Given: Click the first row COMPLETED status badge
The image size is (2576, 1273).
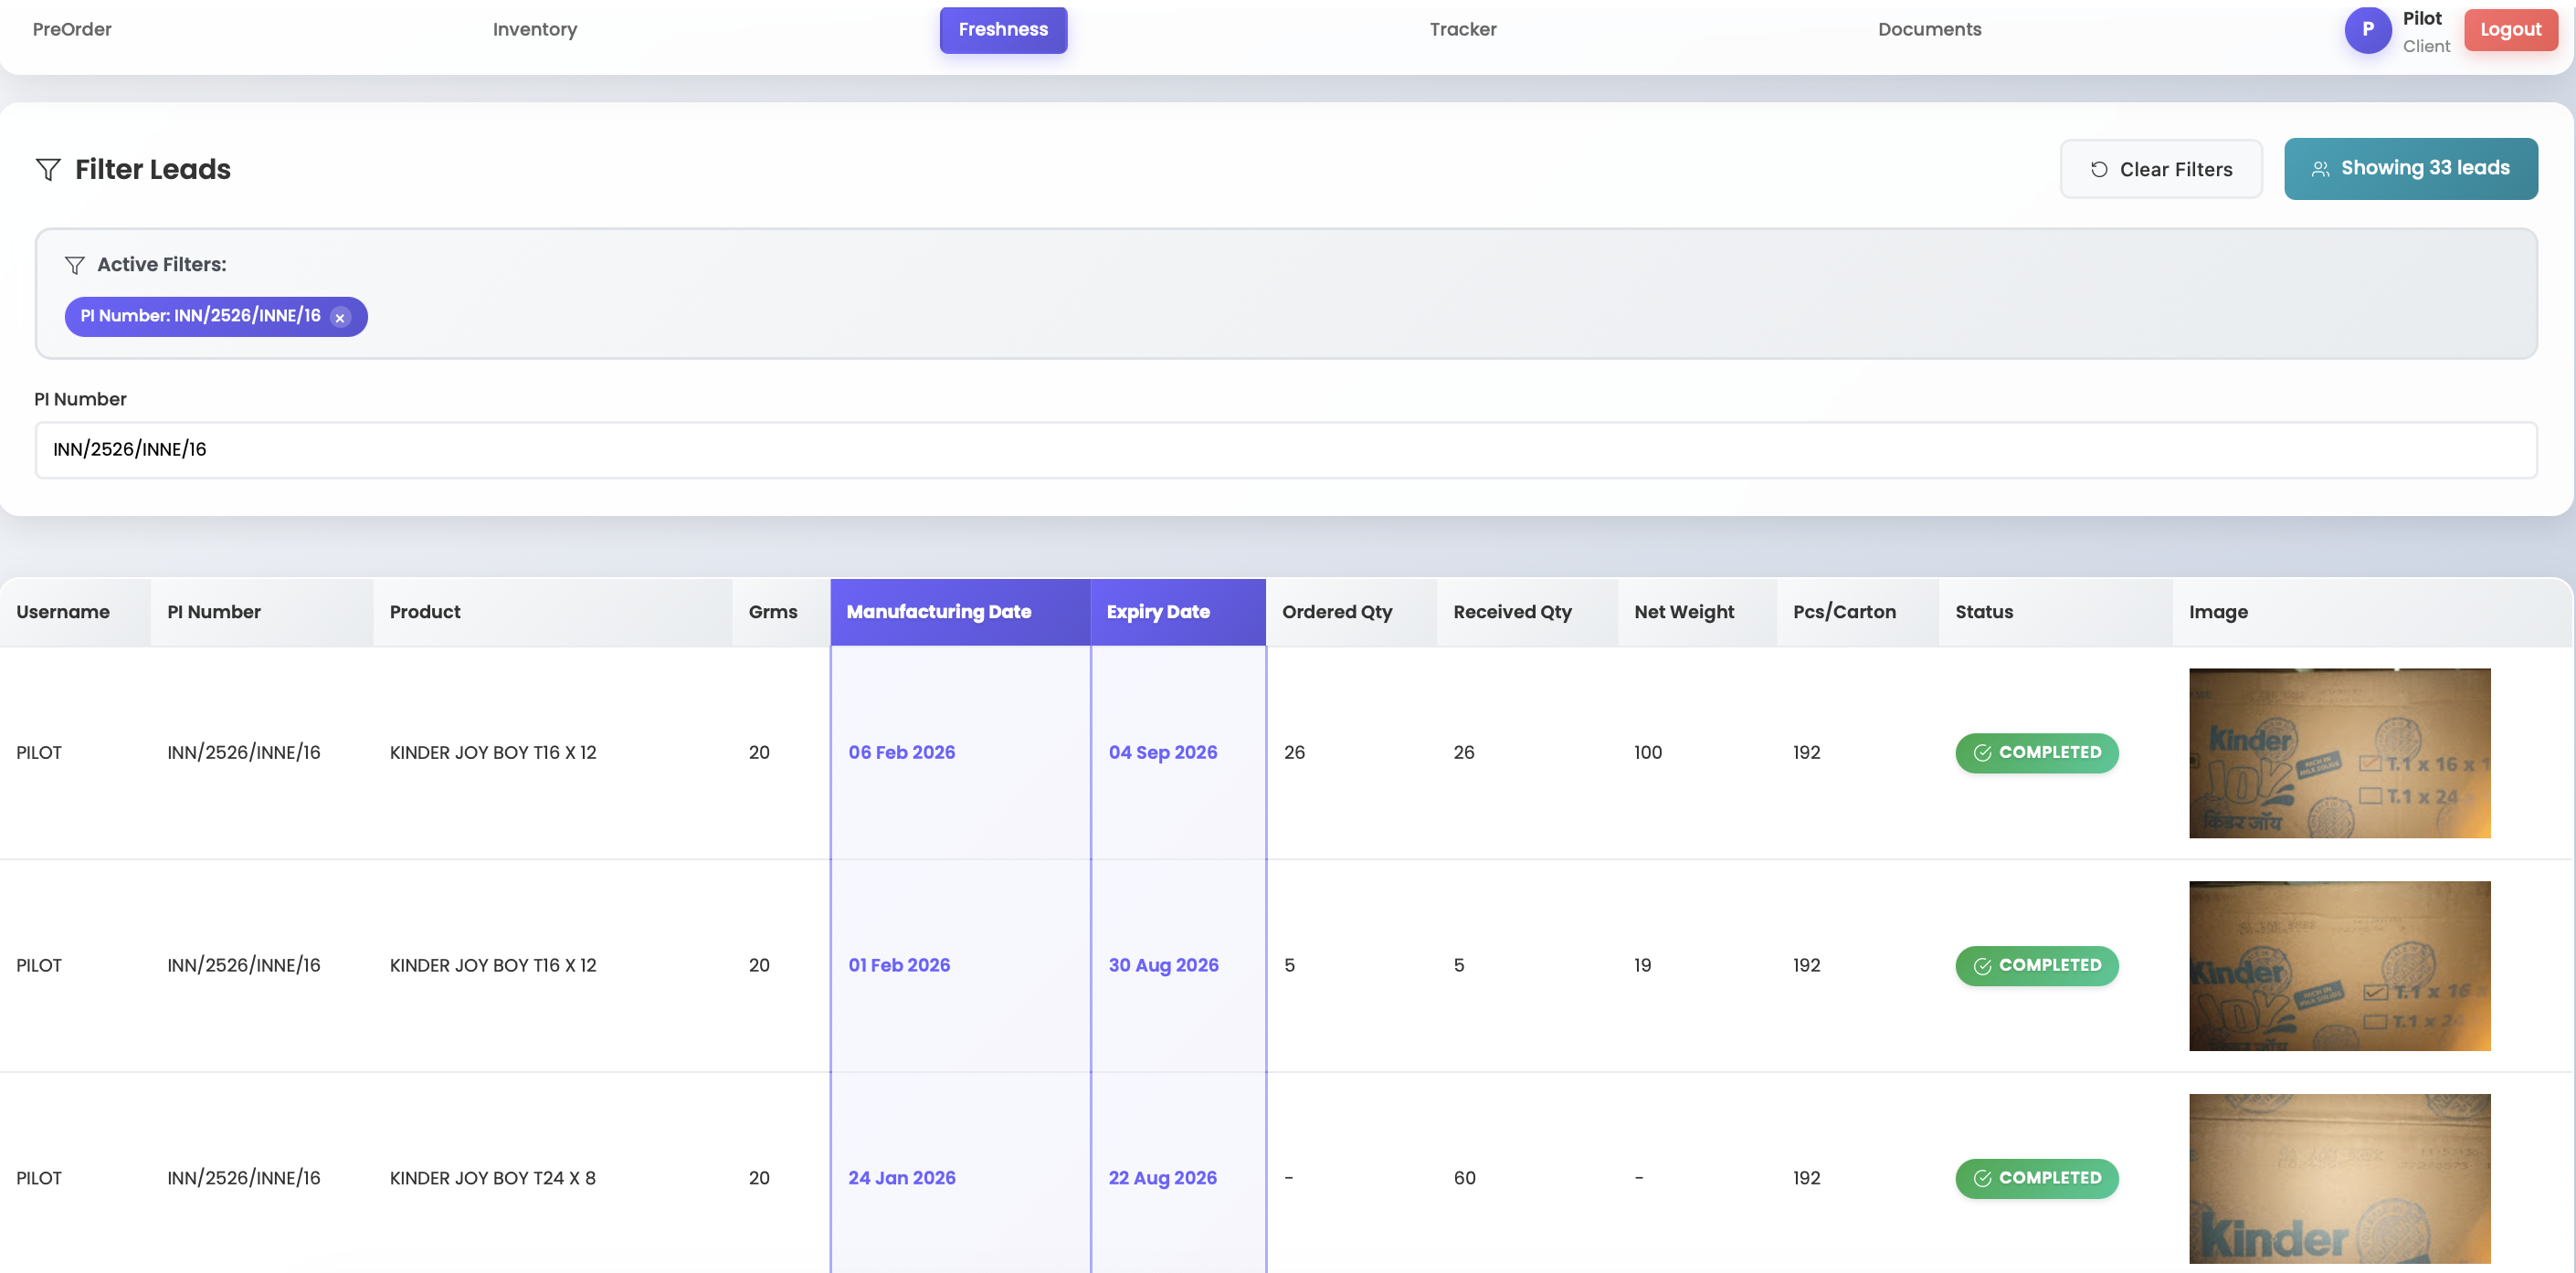Looking at the screenshot, I should (x=2036, y=753).
